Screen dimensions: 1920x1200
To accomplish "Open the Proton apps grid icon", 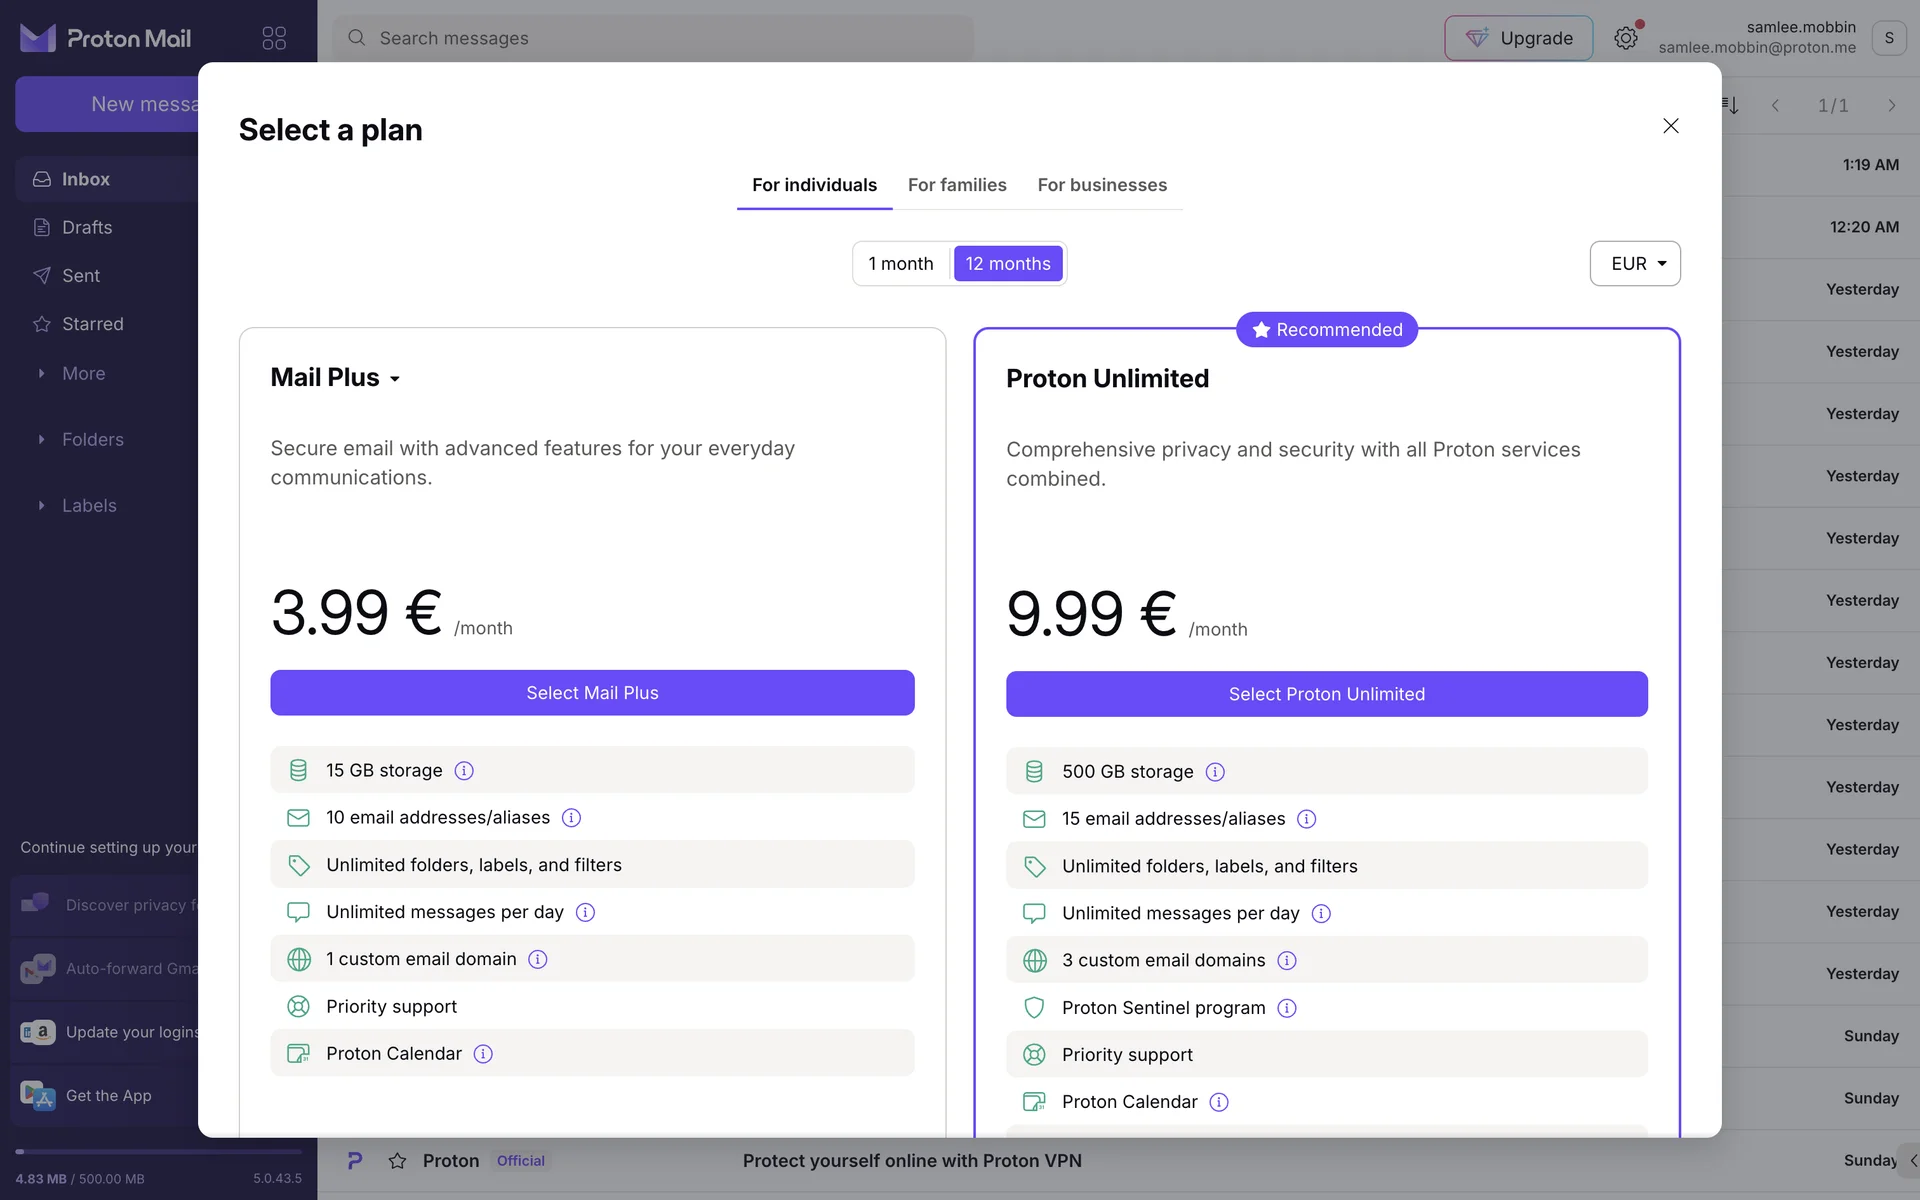I will pos(274,38).
